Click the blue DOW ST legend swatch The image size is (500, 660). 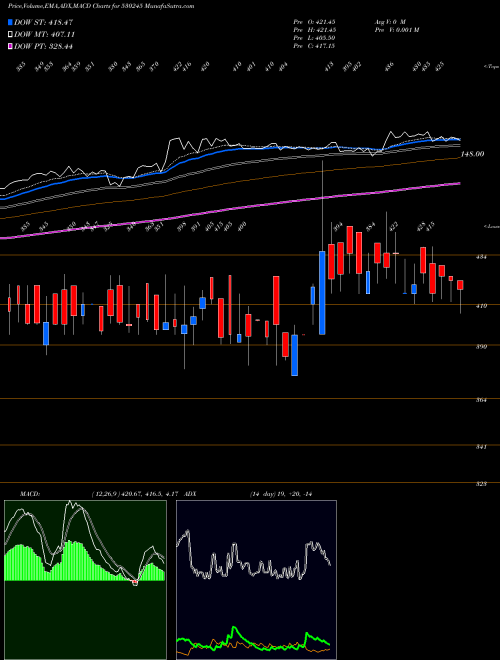pos(10,22)
